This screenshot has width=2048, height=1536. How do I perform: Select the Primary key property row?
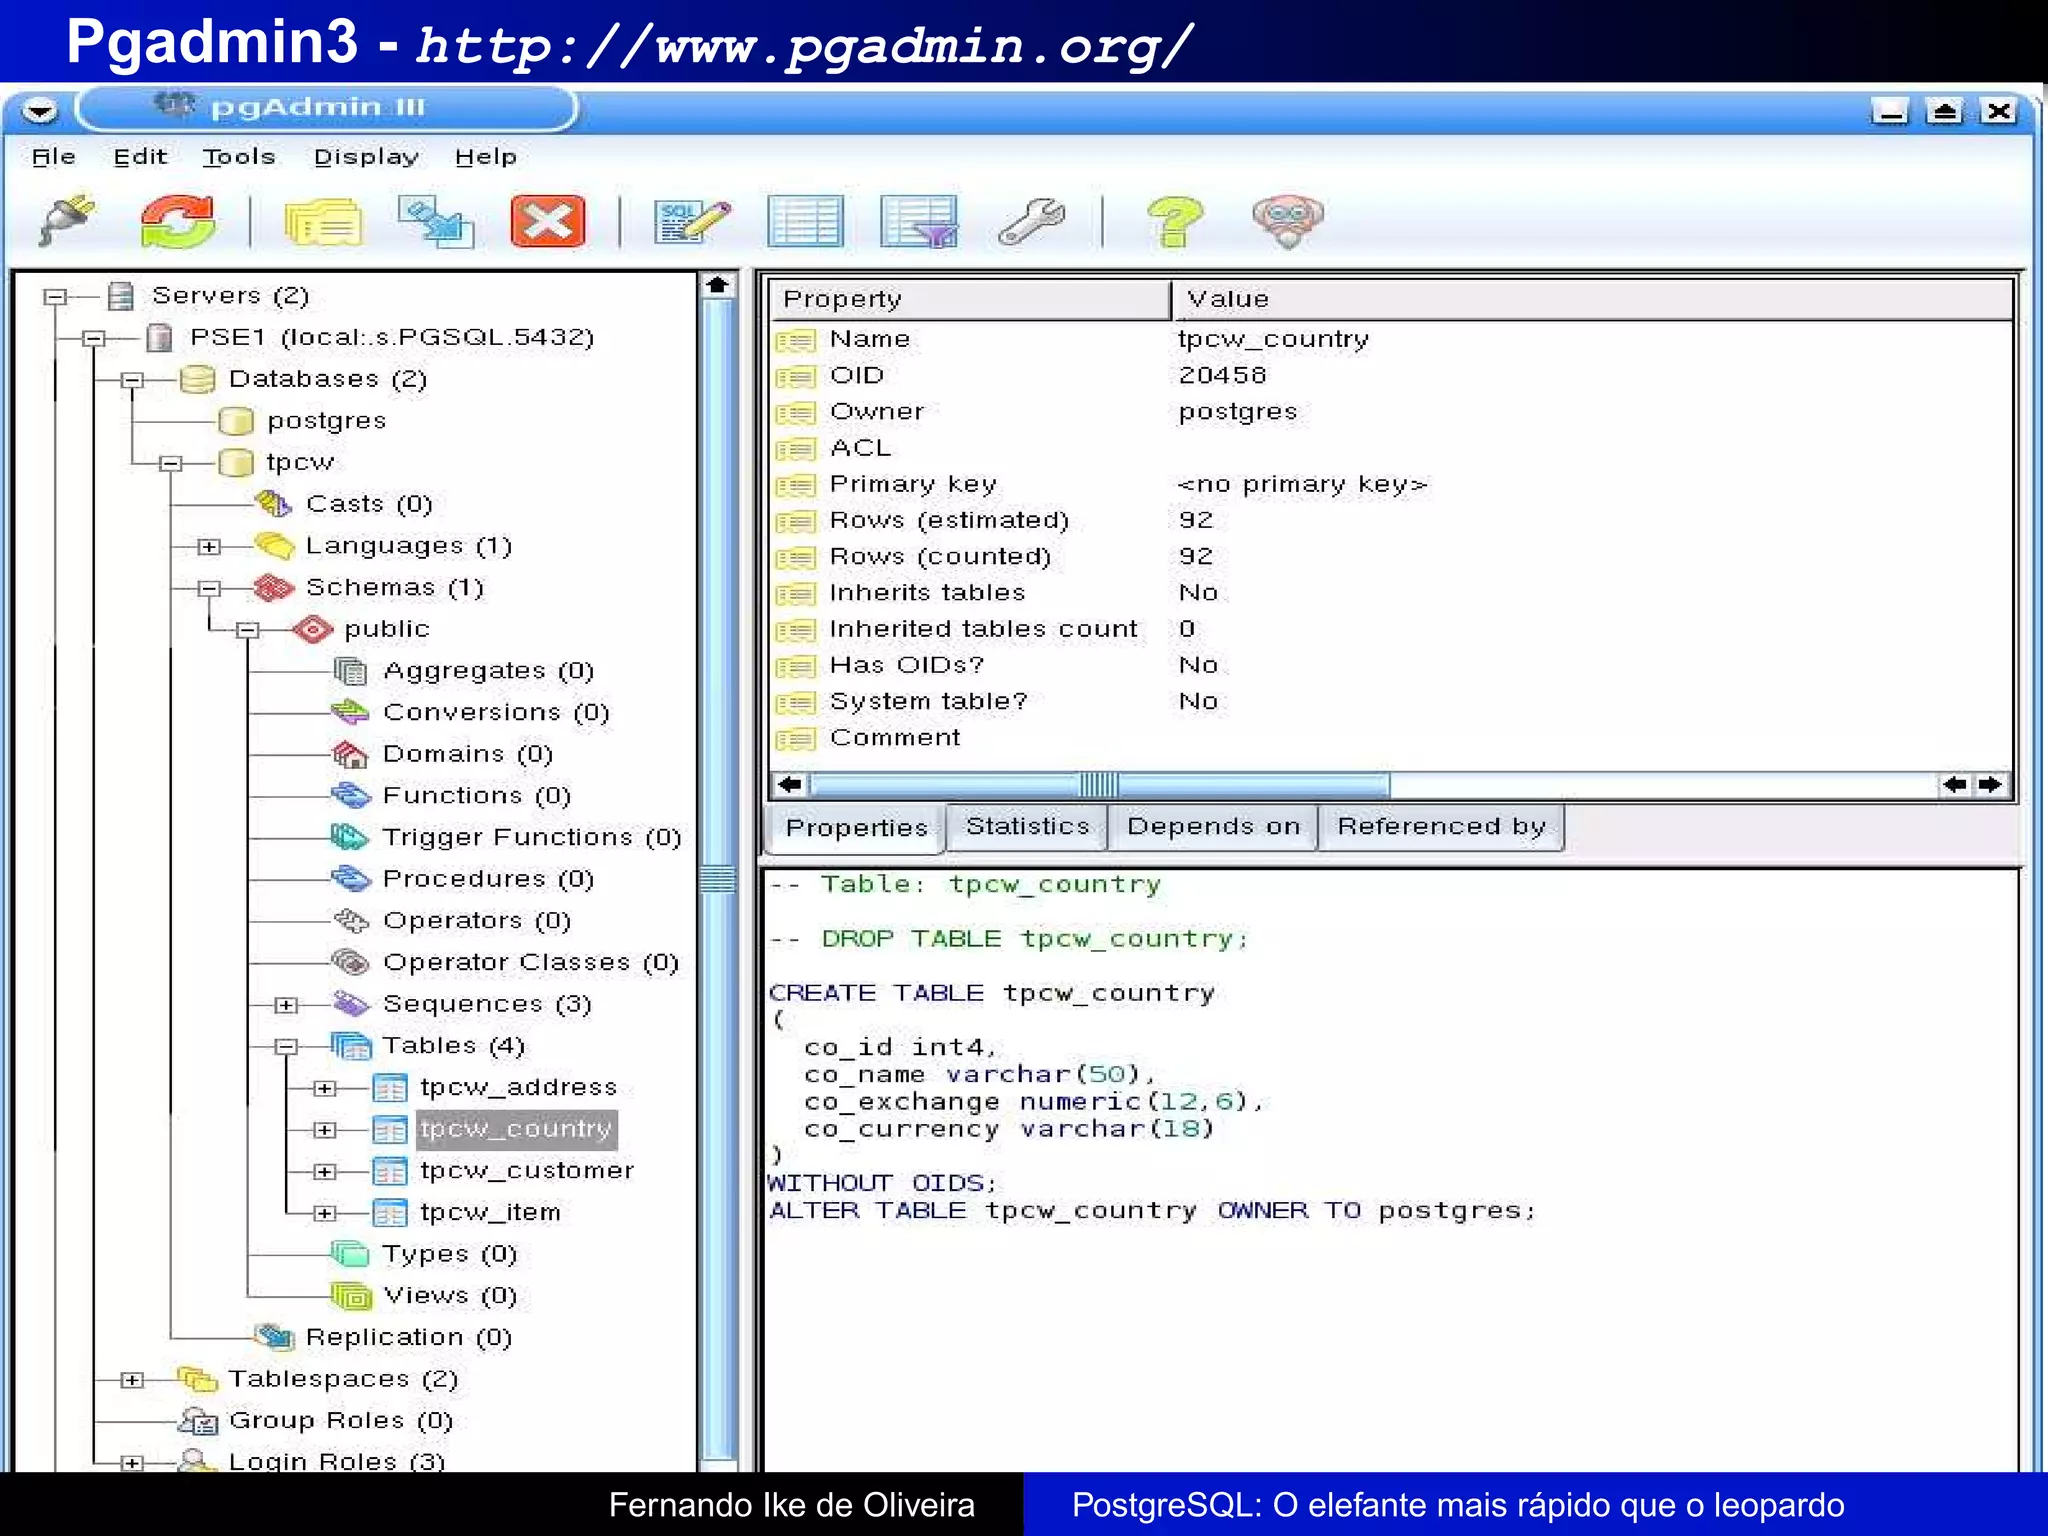[x=1391, y=485]
